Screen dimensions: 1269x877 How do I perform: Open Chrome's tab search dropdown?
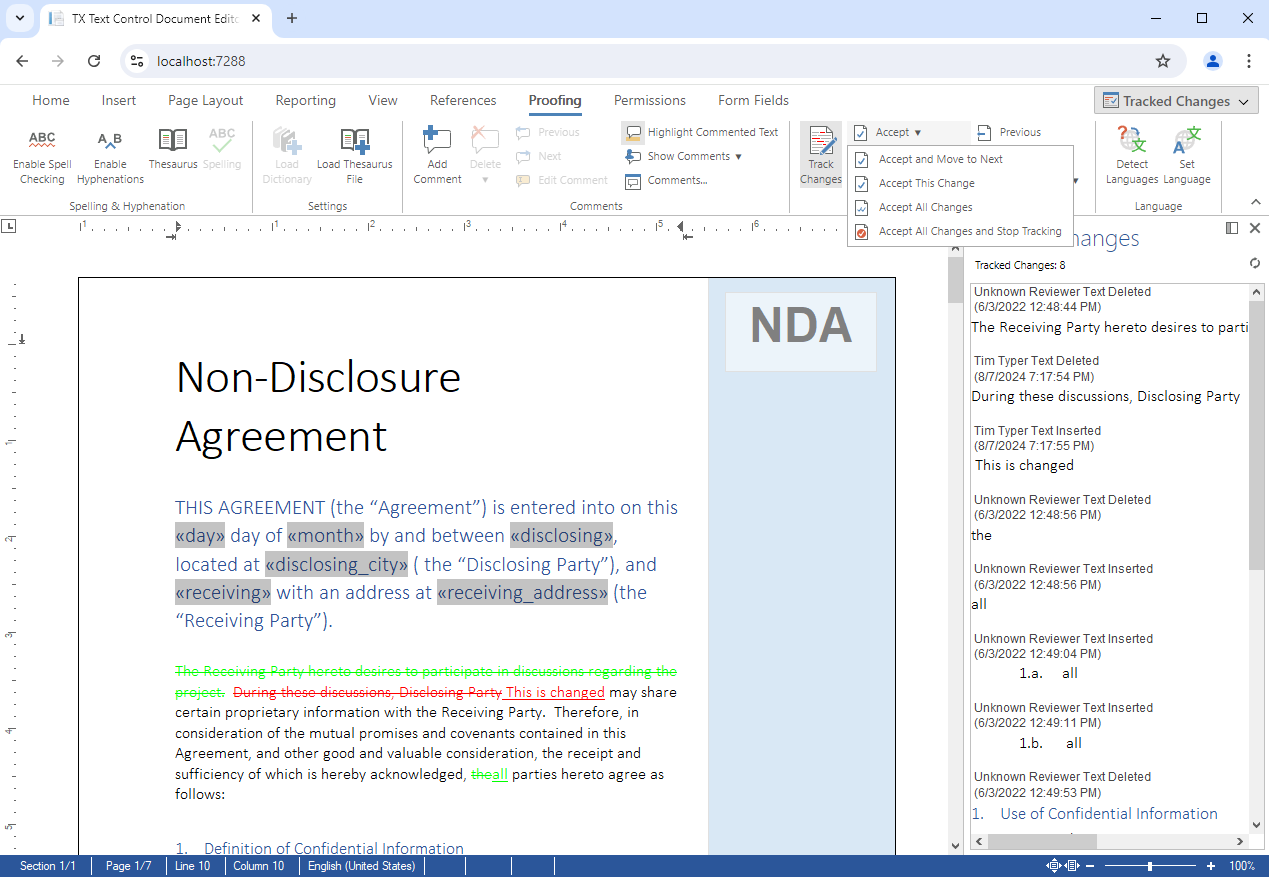[x=20, y=19]
